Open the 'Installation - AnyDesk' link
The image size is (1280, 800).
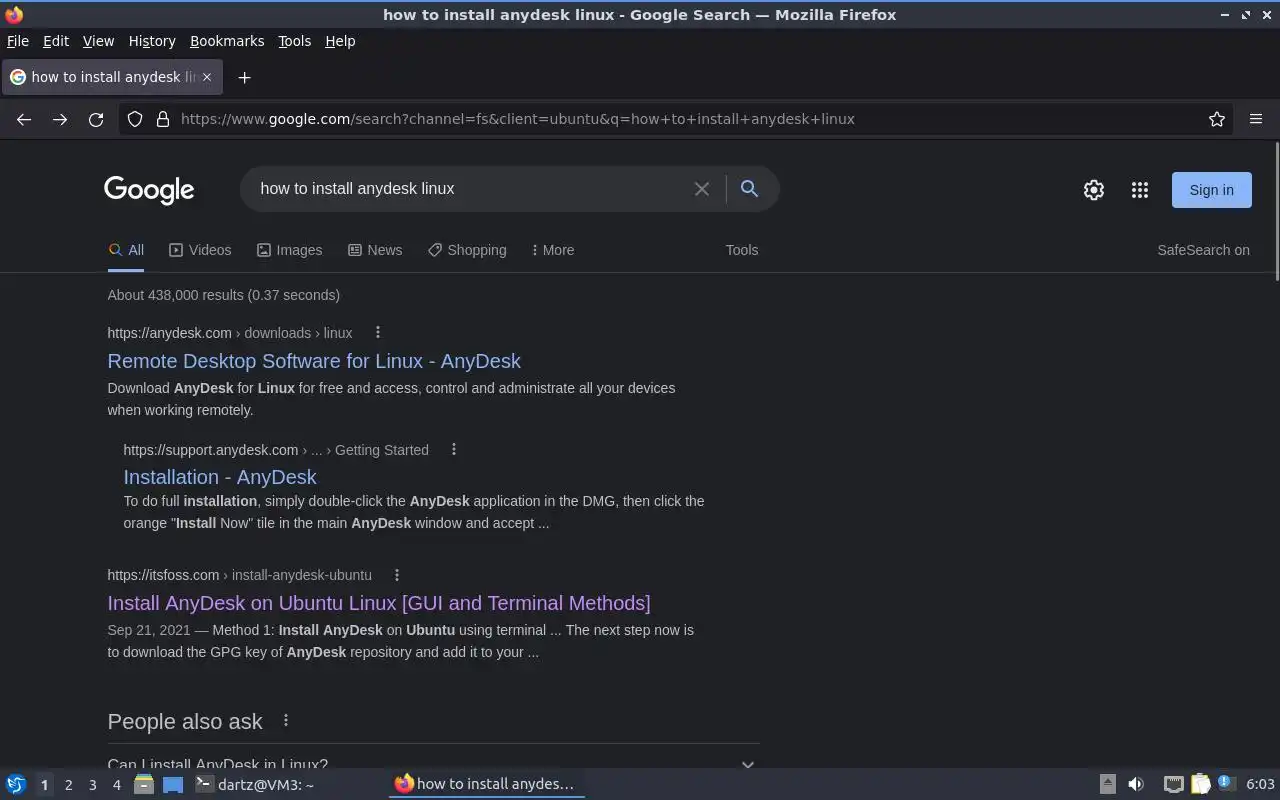(x=220, y=477)
